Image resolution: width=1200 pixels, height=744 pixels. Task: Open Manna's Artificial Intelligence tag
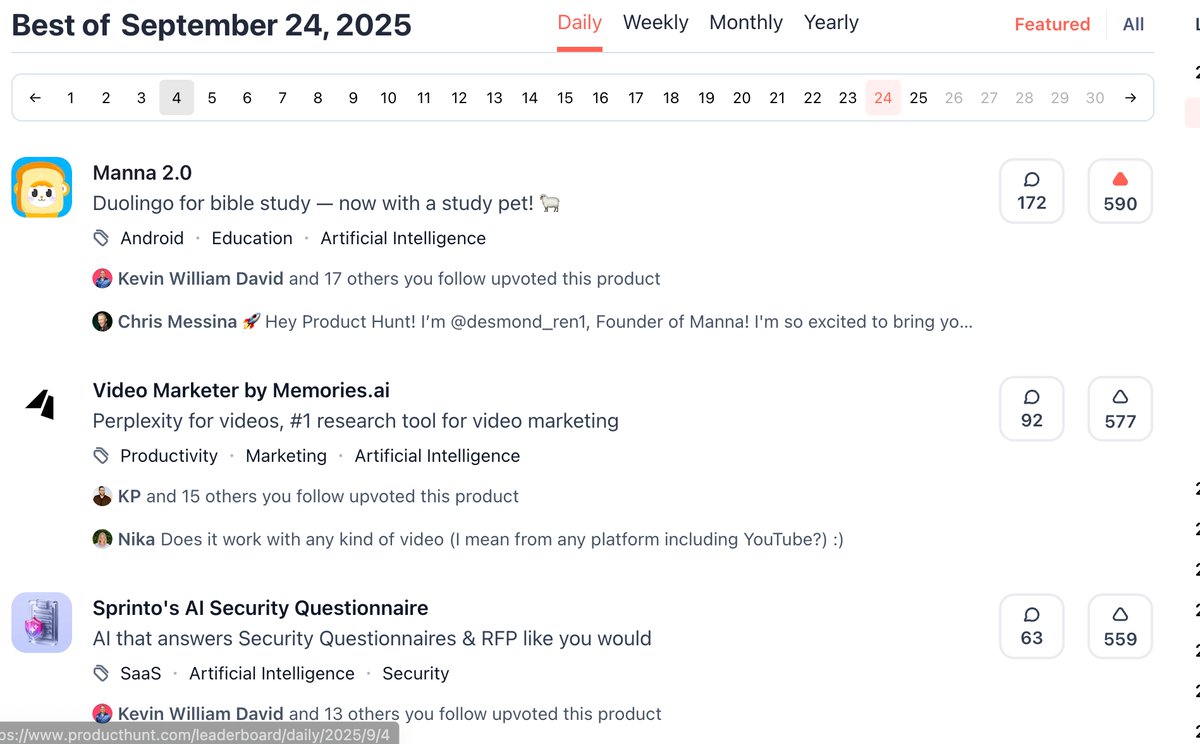pyautogui.click(x=403, y=238)
